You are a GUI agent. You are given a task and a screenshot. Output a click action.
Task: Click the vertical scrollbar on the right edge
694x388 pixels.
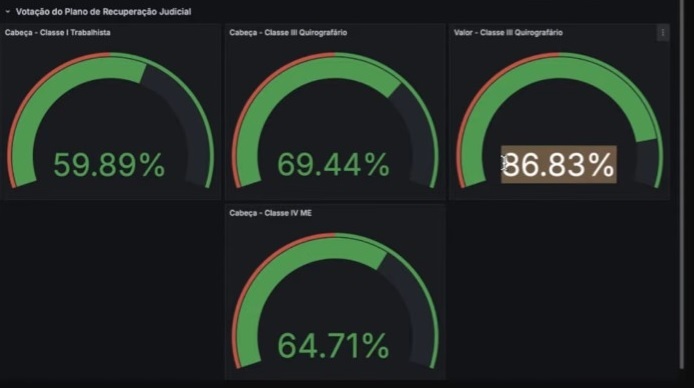click(x=682, y=184)
